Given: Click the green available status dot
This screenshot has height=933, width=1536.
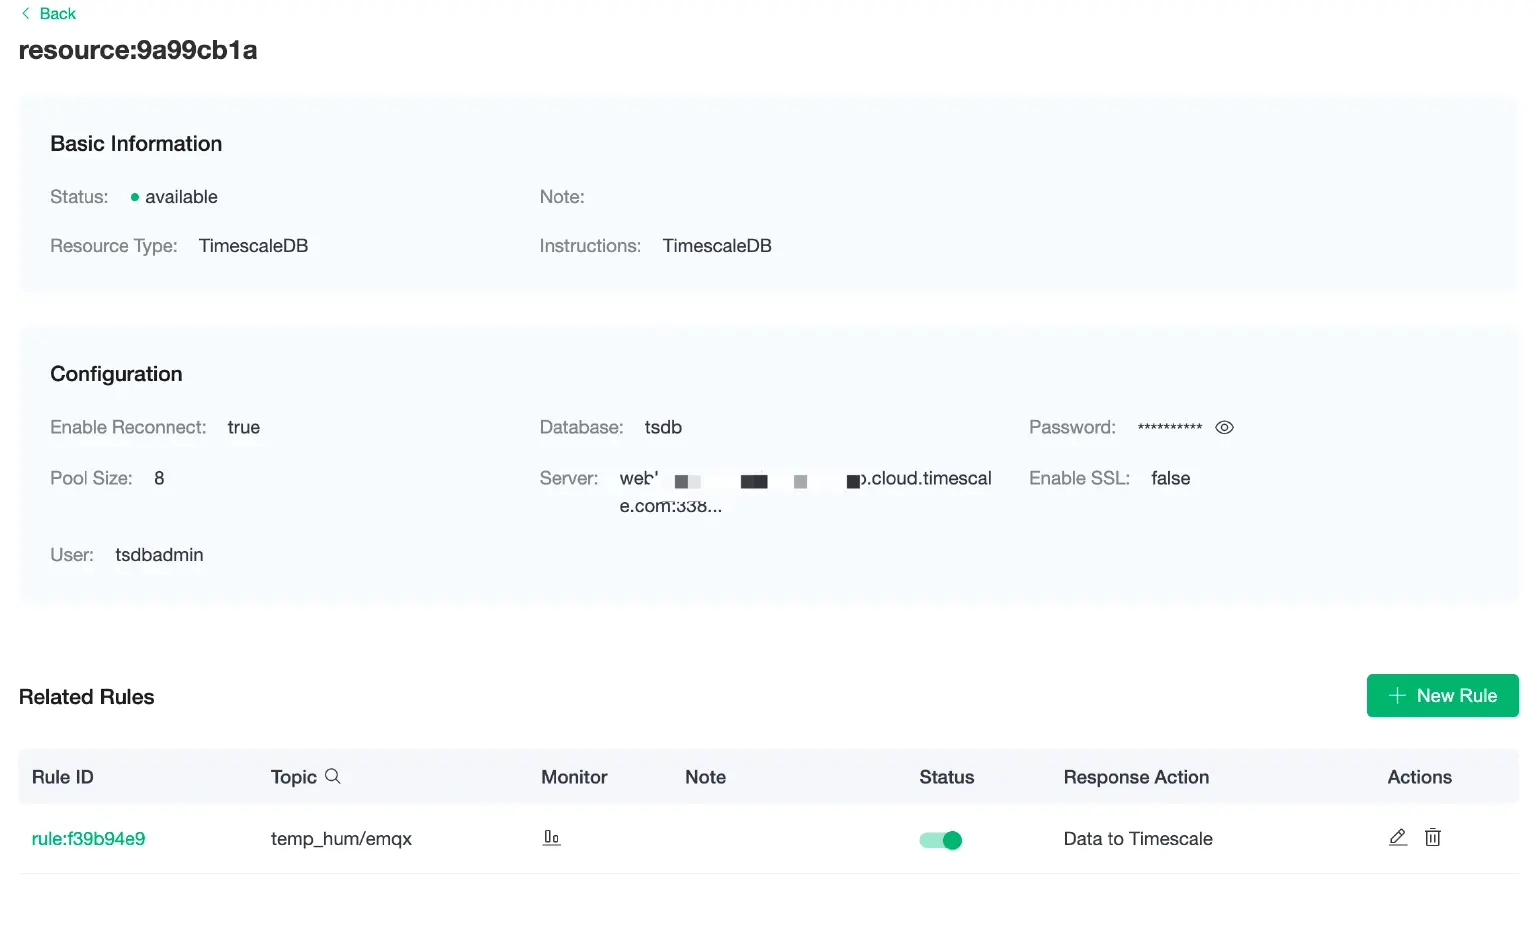Looking at the screenshot, I should pyautogui.click(x=136, y=196).
